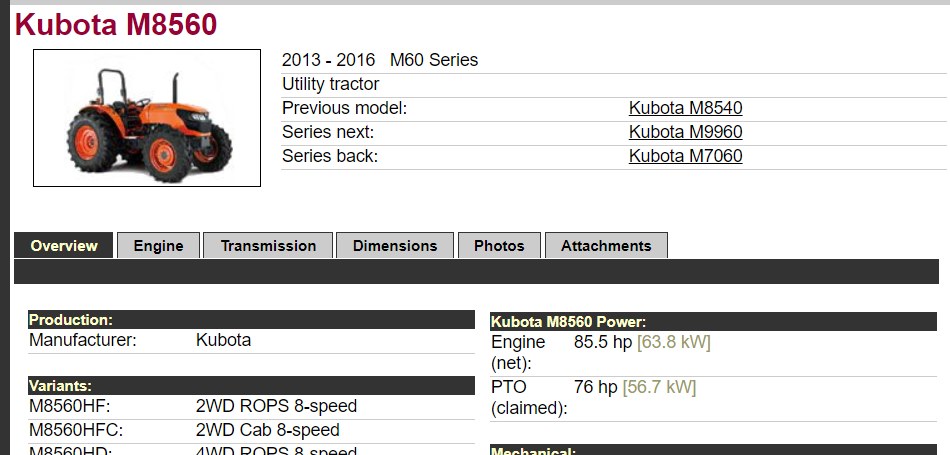Open the Transmission tab
The width and height of the screenshot is (950, 455).
click(268, 245)
